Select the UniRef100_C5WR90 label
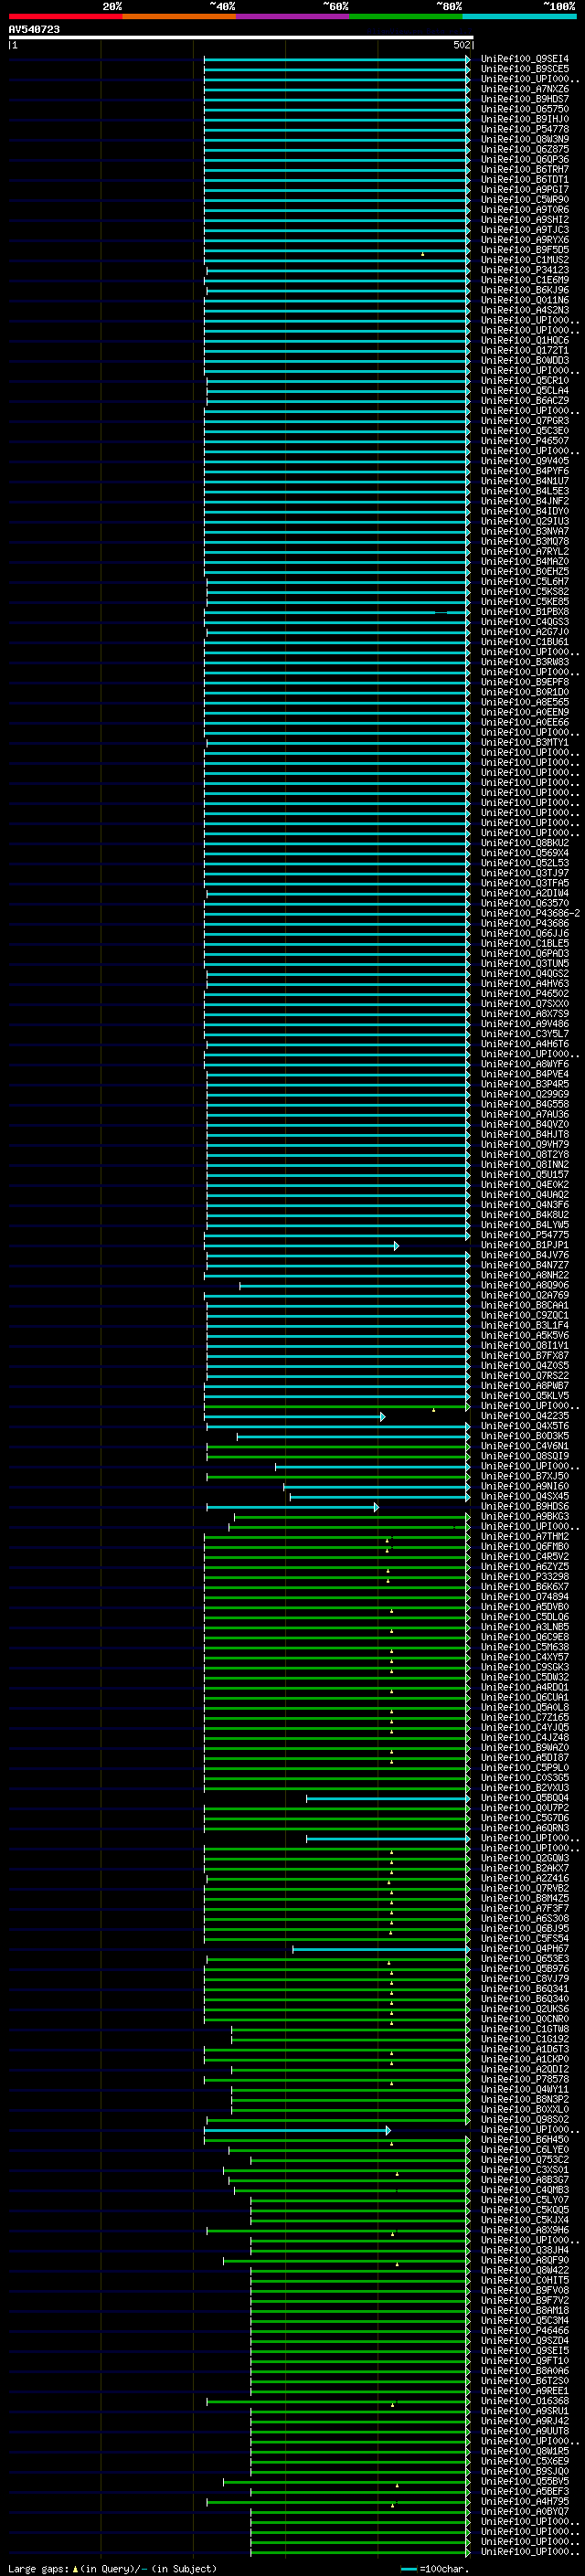The width and height of the screenshot is (585, 2576). point(525,199)
